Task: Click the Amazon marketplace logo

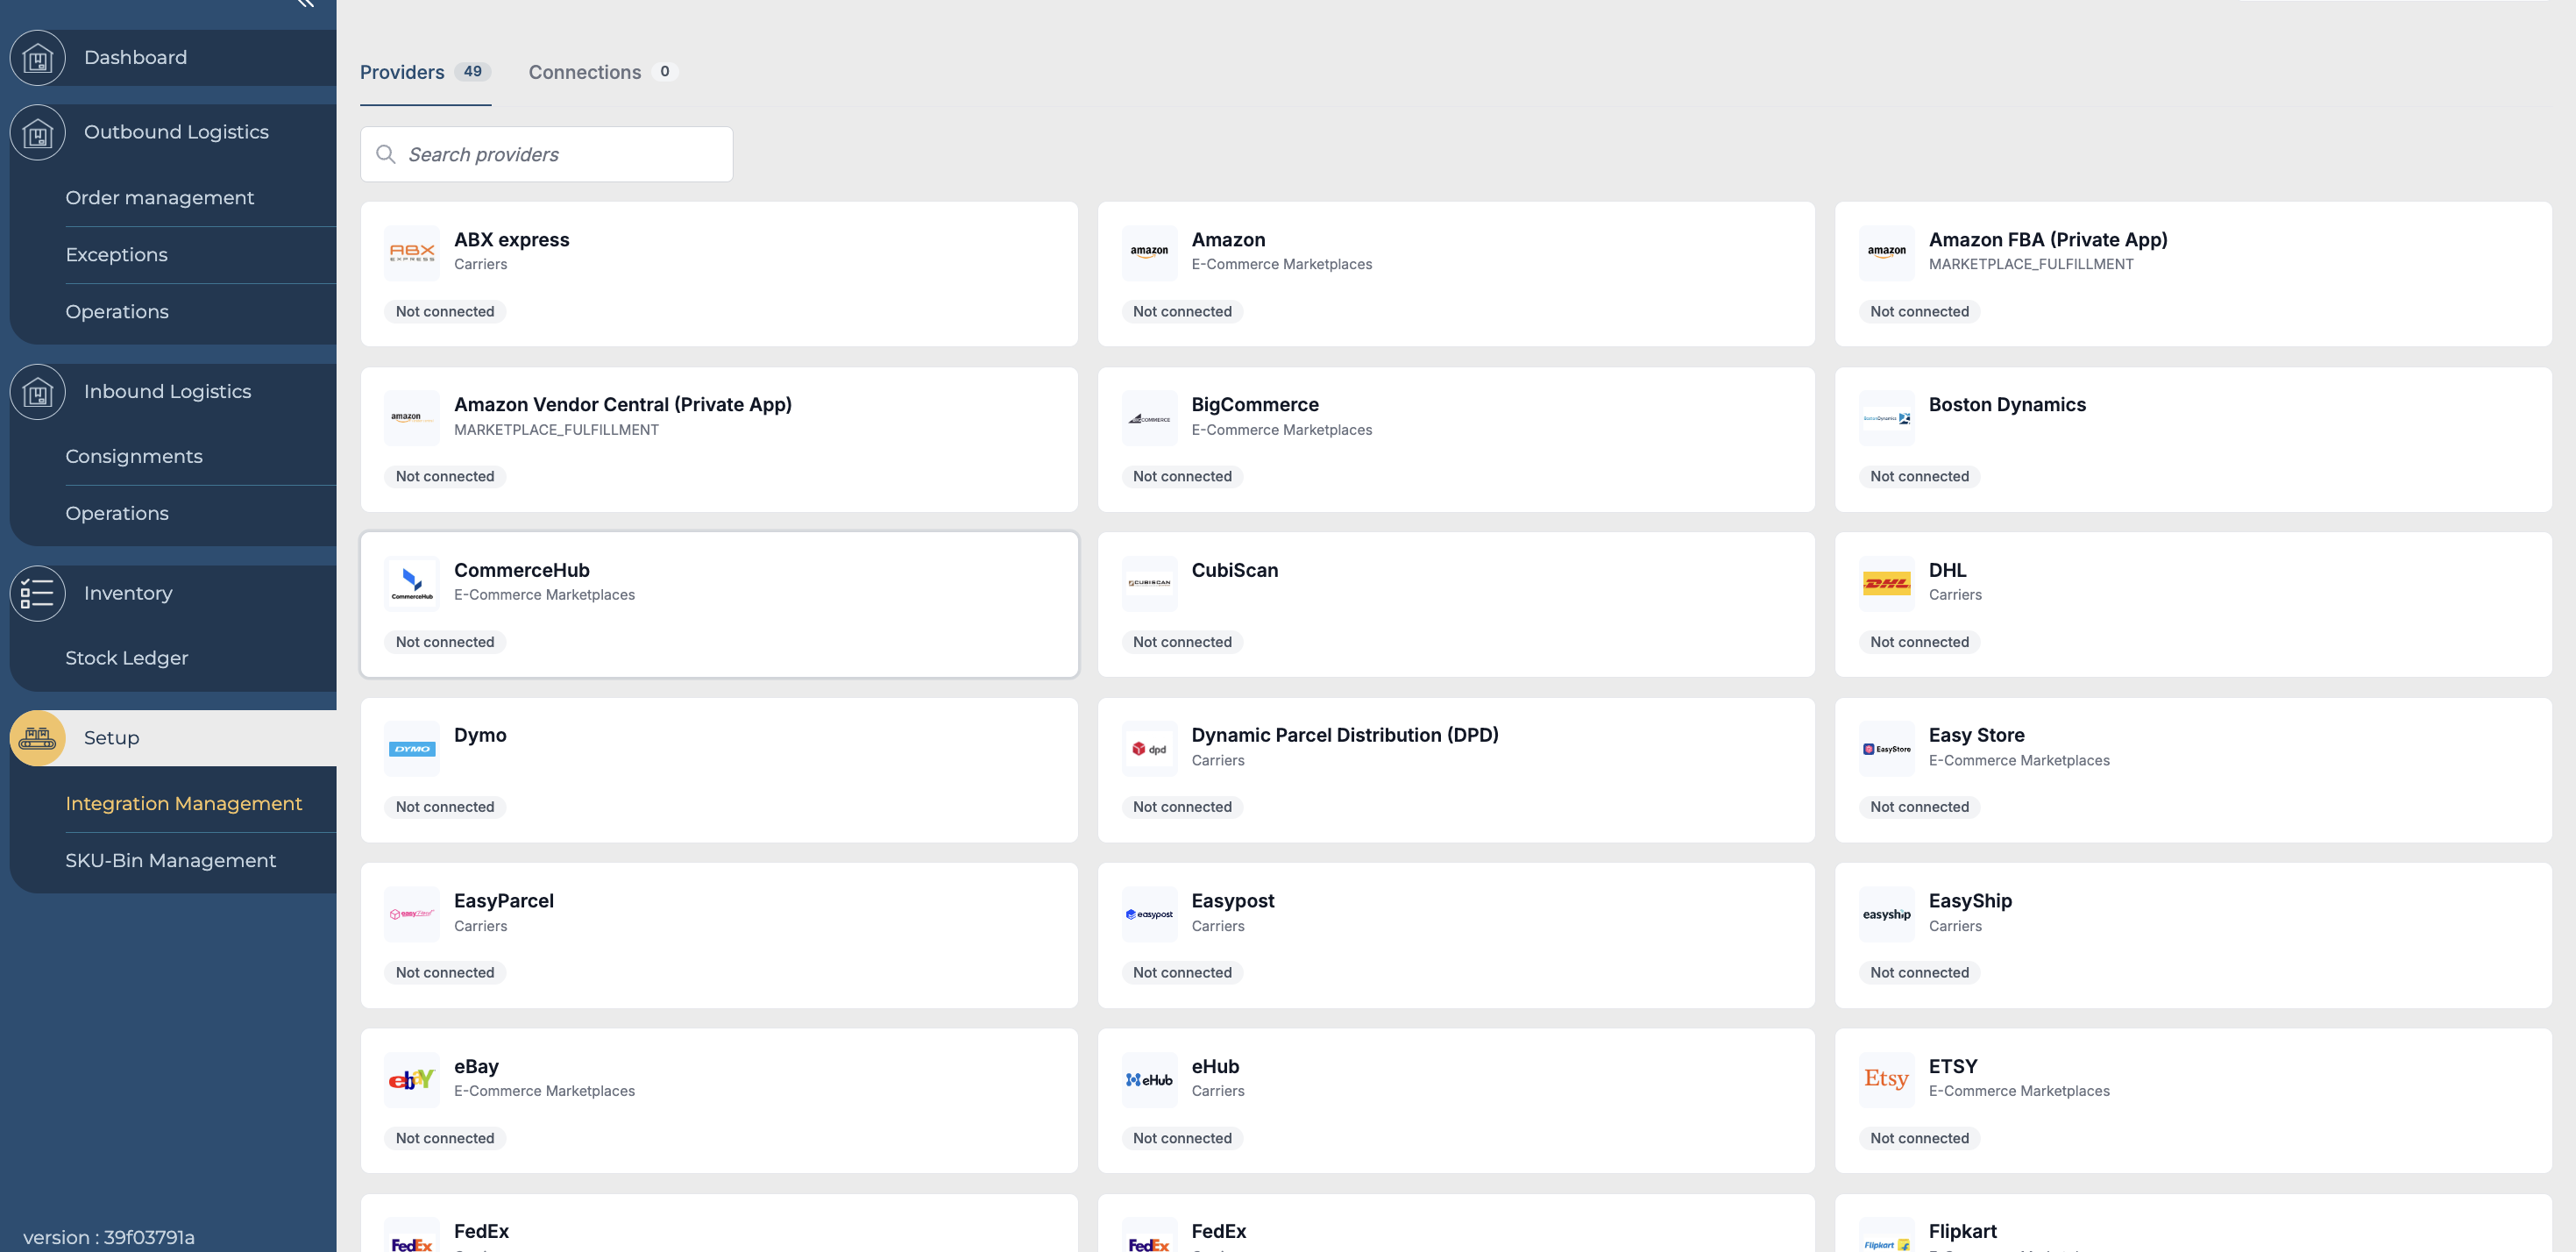Action: pos(1149,253)
